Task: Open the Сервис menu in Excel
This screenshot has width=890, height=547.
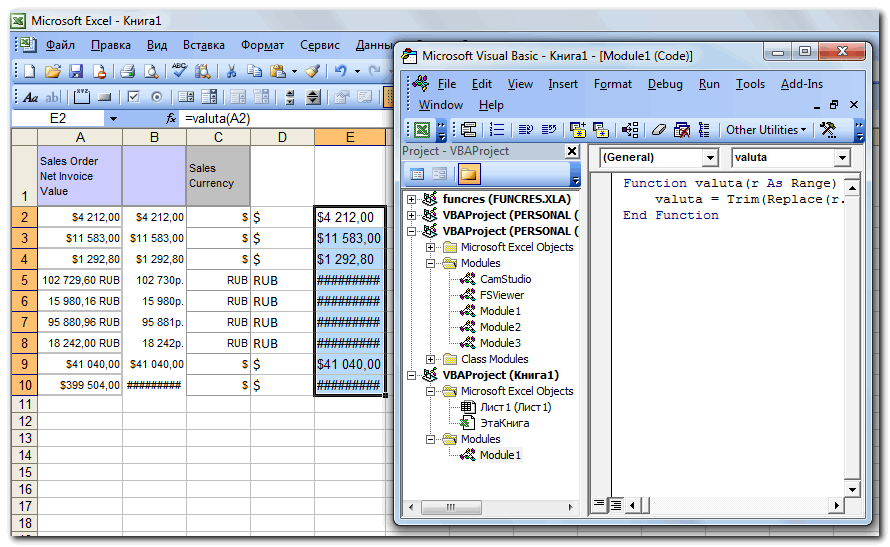Action: [320, 45]
